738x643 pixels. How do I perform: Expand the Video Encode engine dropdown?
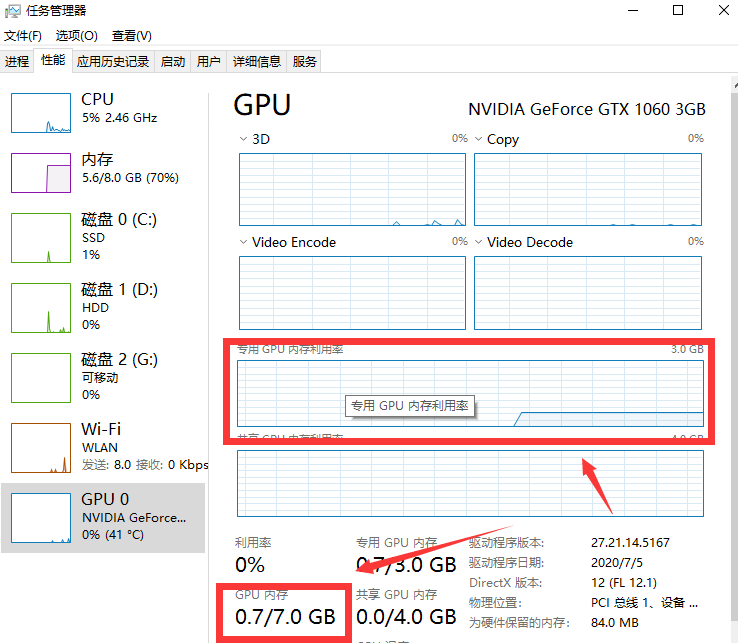(245, 242)
